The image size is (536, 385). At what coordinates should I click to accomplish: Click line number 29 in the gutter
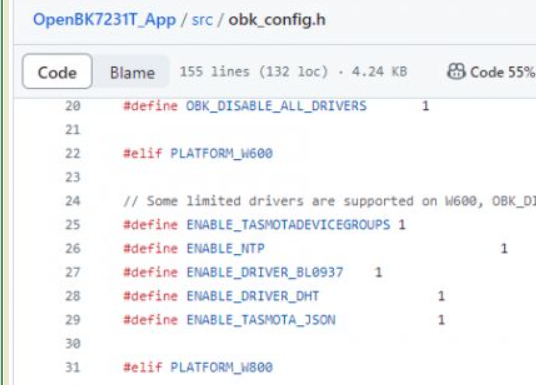pos(72,320)
